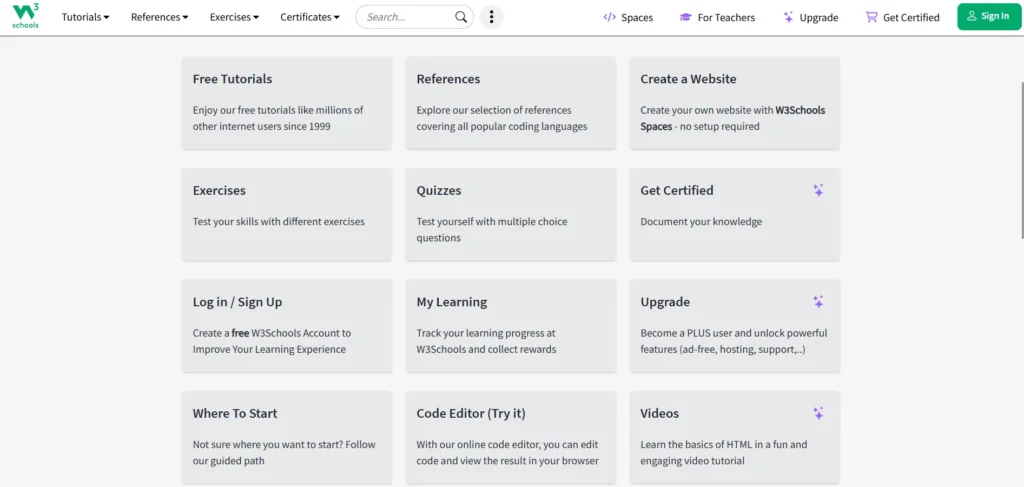Open the My Learning card
Image resolution: width=1024 pixels, height=487 pixels.
click(x=510, y=325)
